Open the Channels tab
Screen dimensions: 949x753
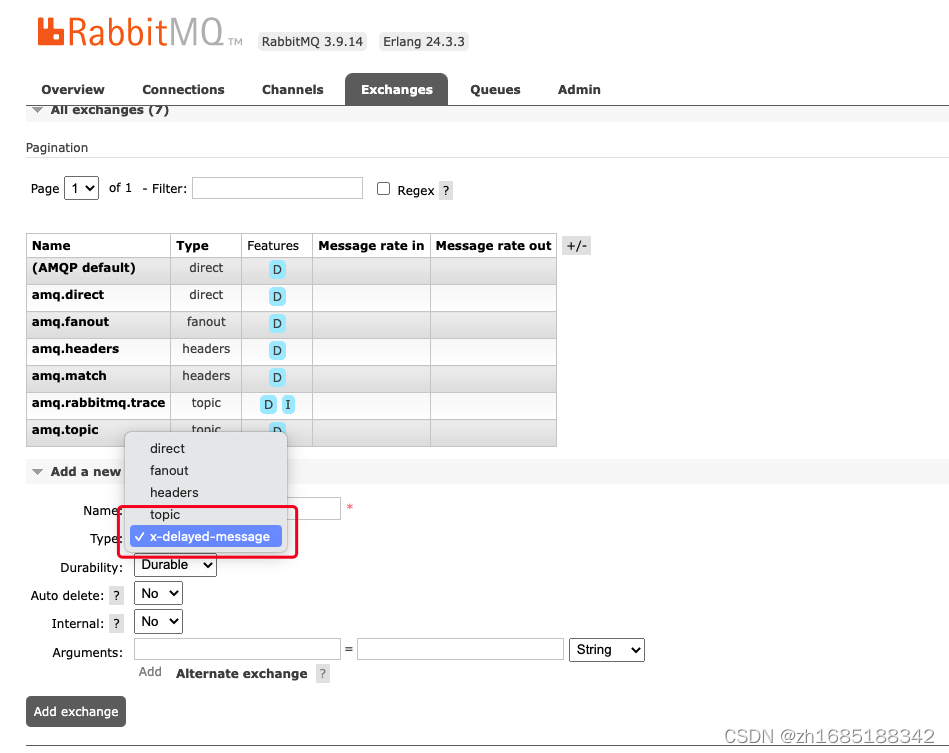point(293,90)
